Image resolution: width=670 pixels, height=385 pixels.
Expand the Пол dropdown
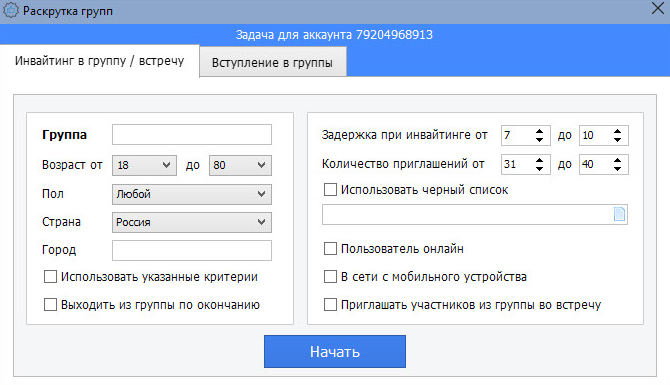[x=192, y=194]
